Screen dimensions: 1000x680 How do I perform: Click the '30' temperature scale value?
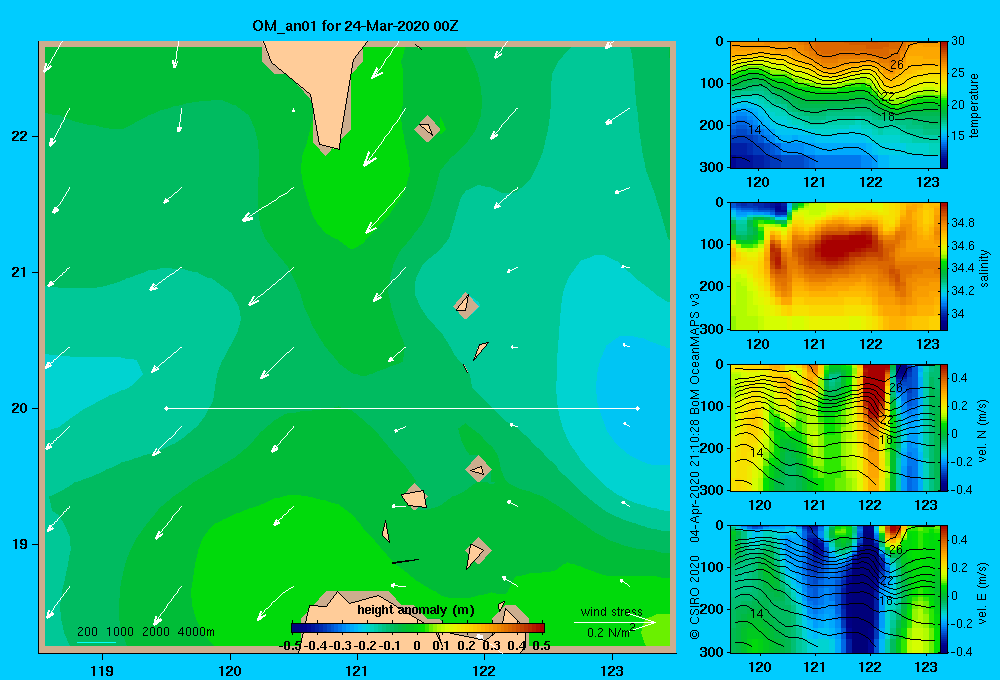click(x=958, y=41)
